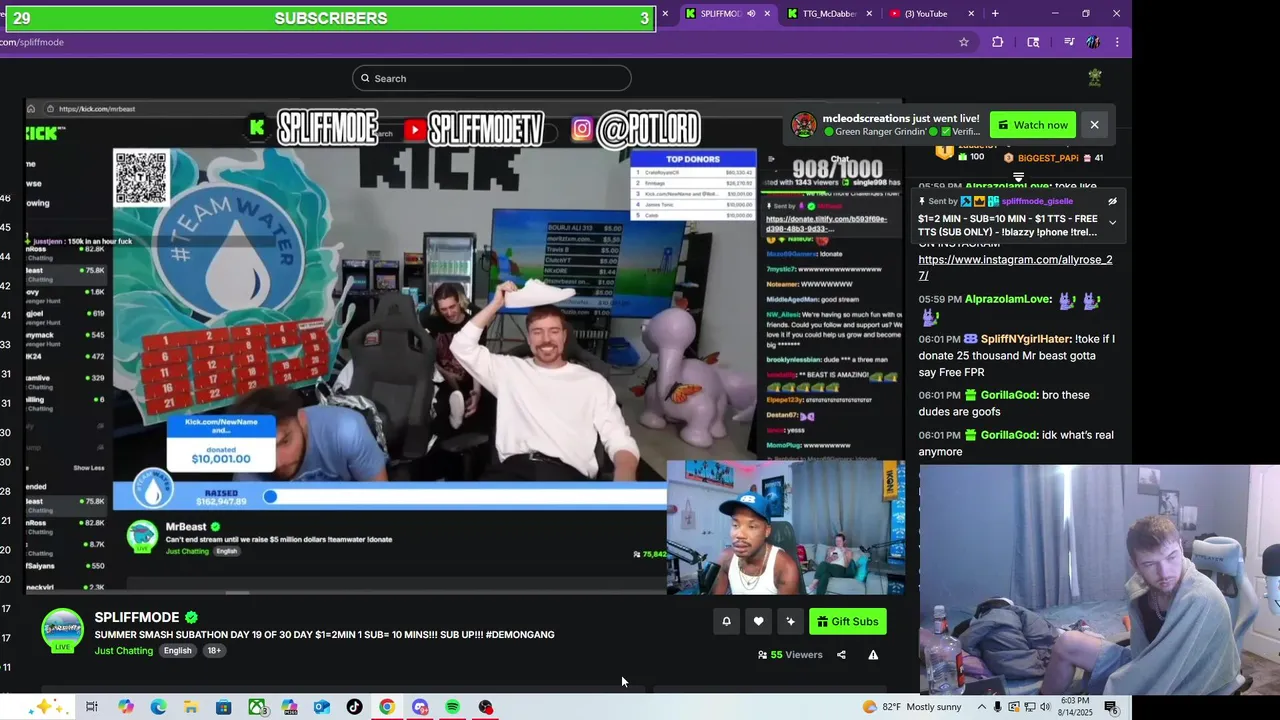Click the stream video player
1280x720 pixels.
465,347
